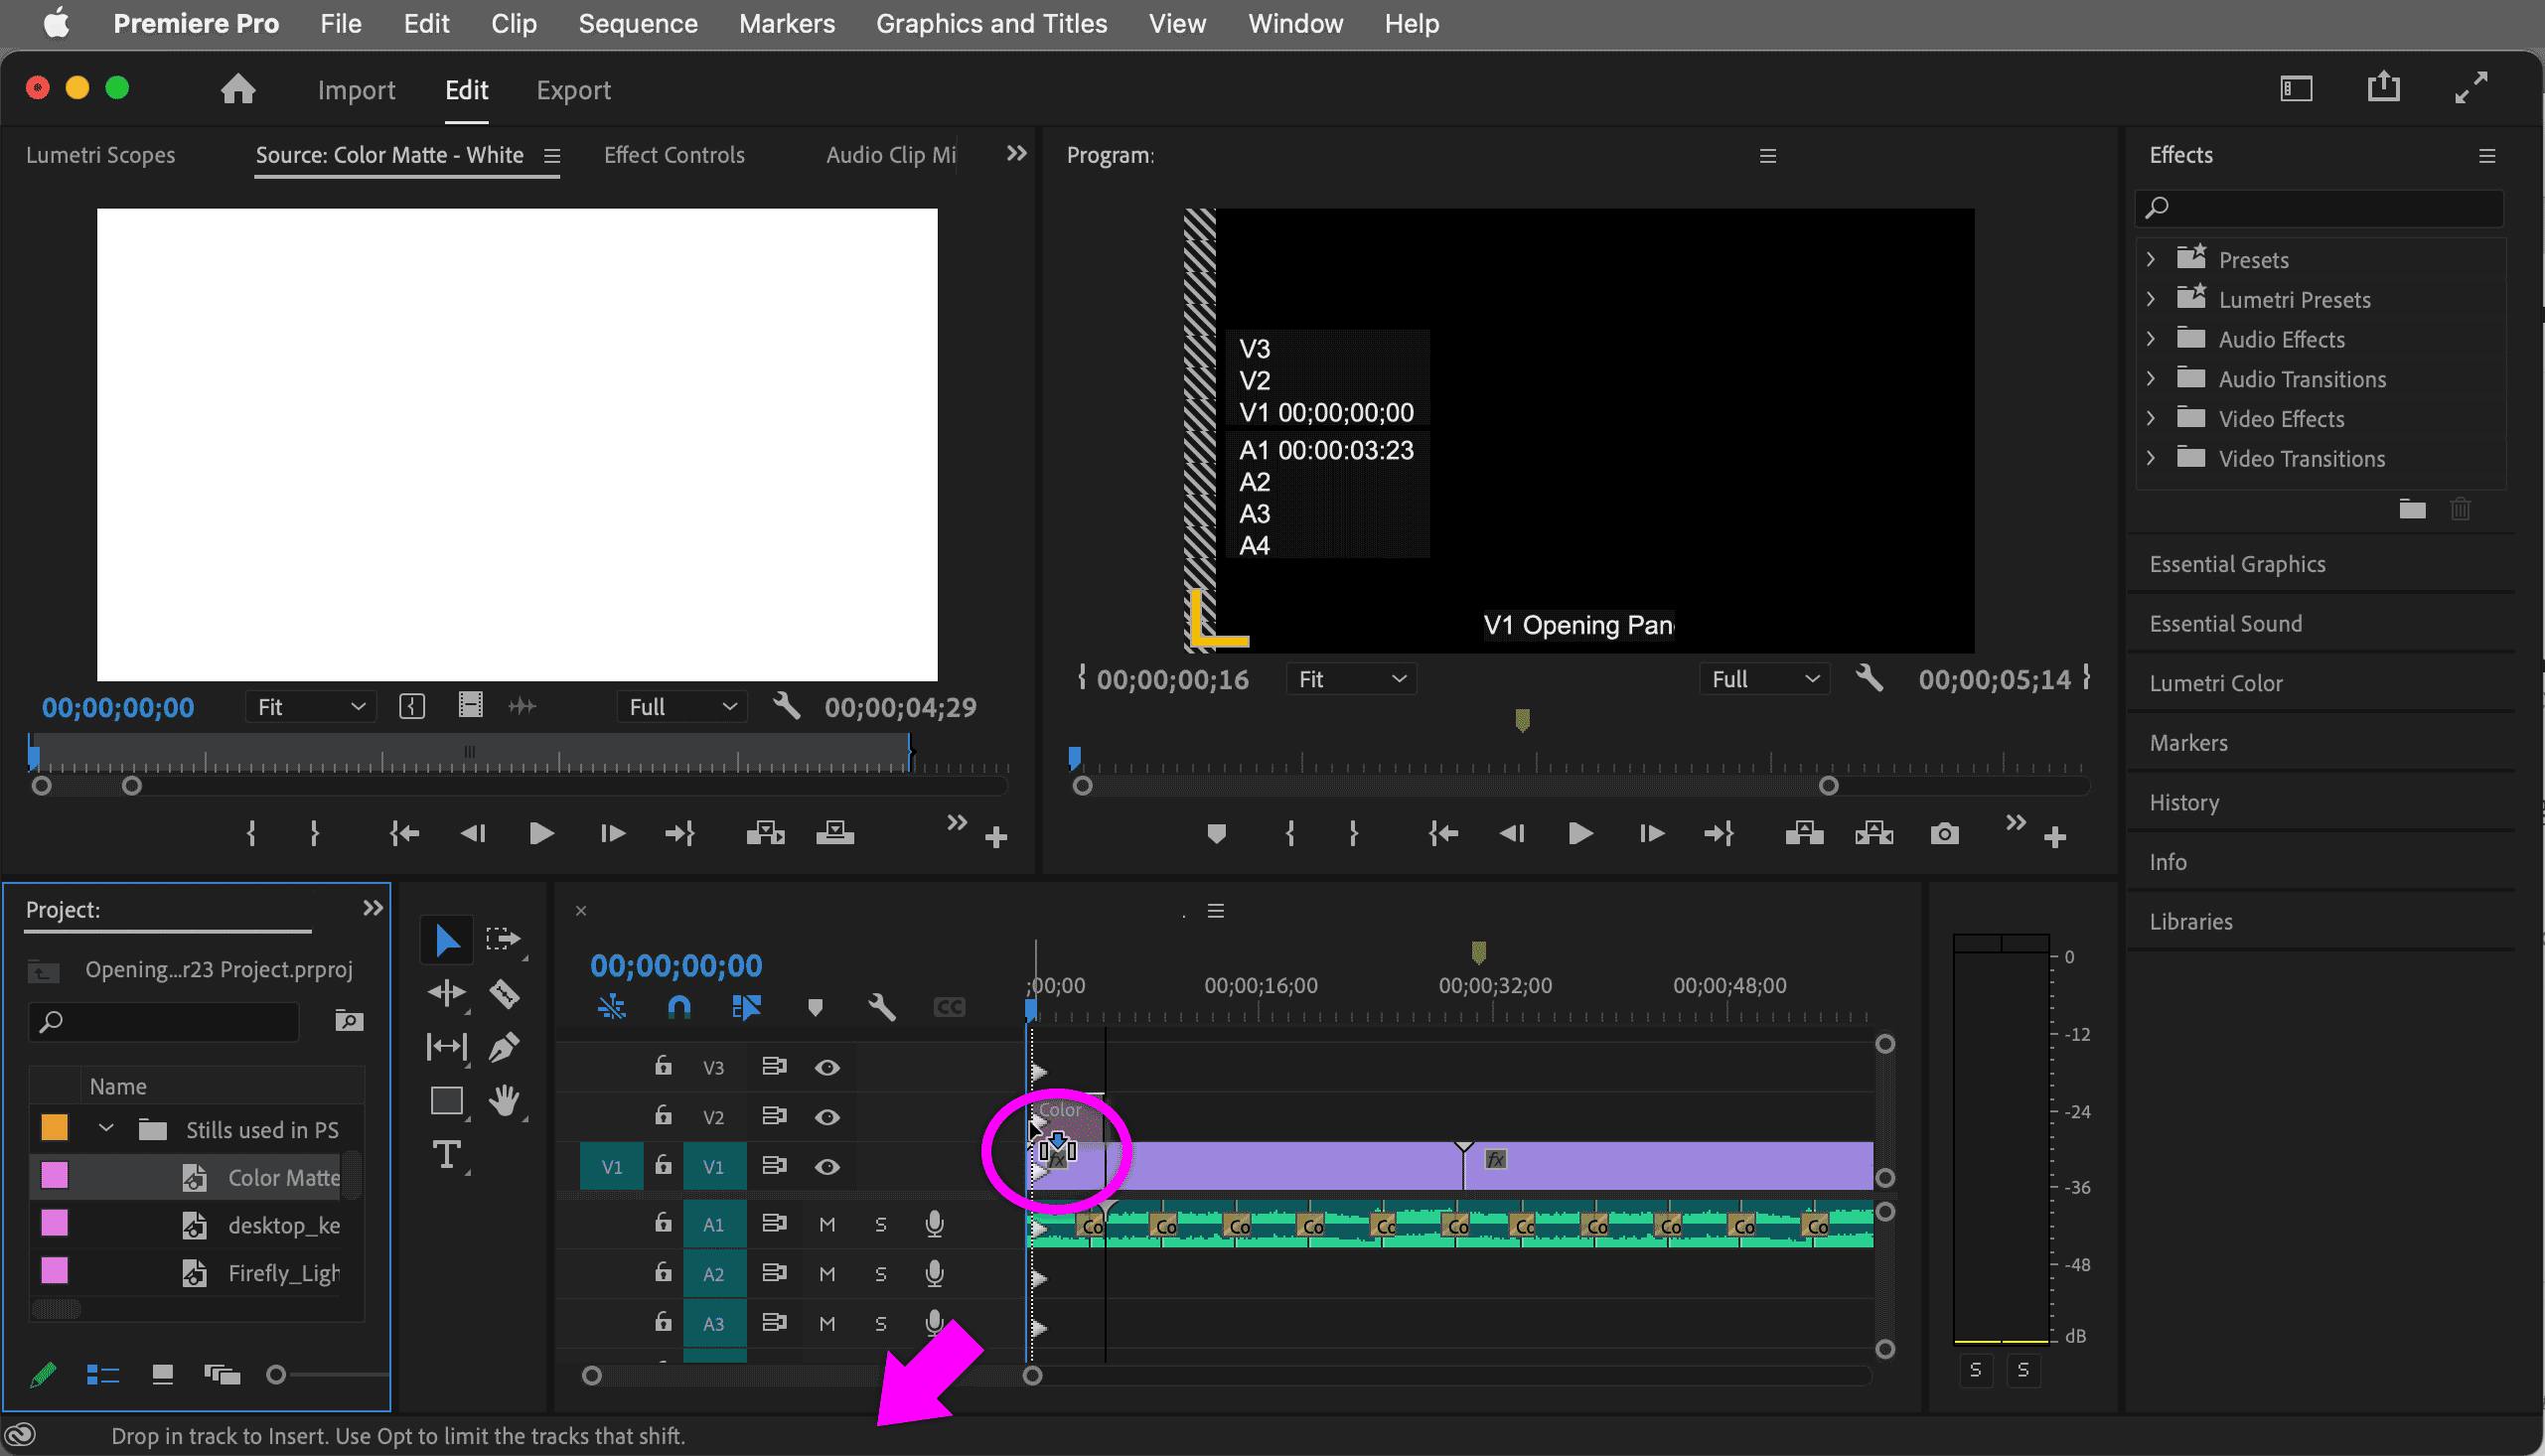Open the Sequence menu

tap(640, 23)
